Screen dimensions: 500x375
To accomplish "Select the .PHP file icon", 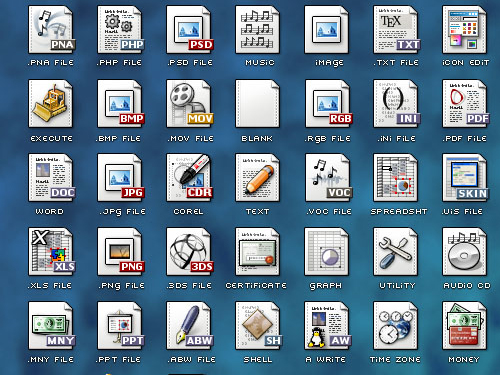I will (121, 29).
